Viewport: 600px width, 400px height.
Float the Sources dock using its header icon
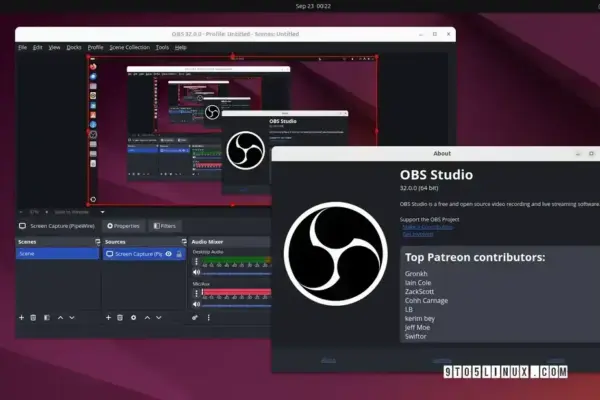tap(184, 242)
